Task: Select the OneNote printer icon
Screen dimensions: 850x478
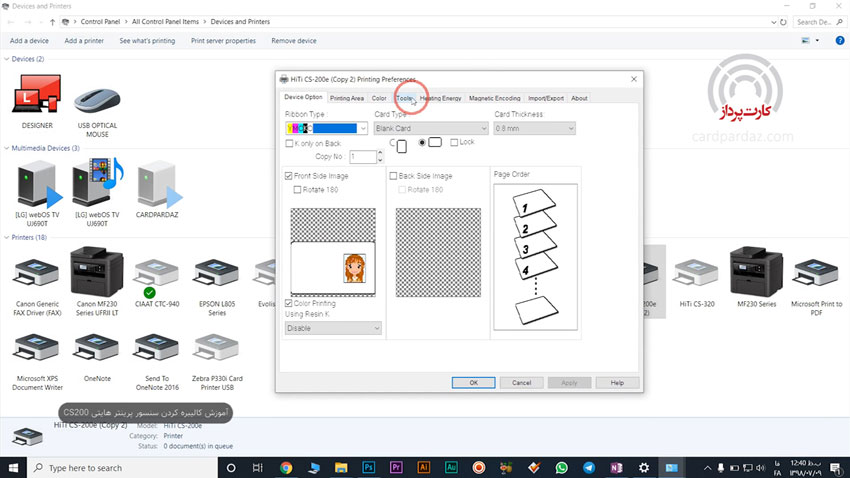Action: 97,358
